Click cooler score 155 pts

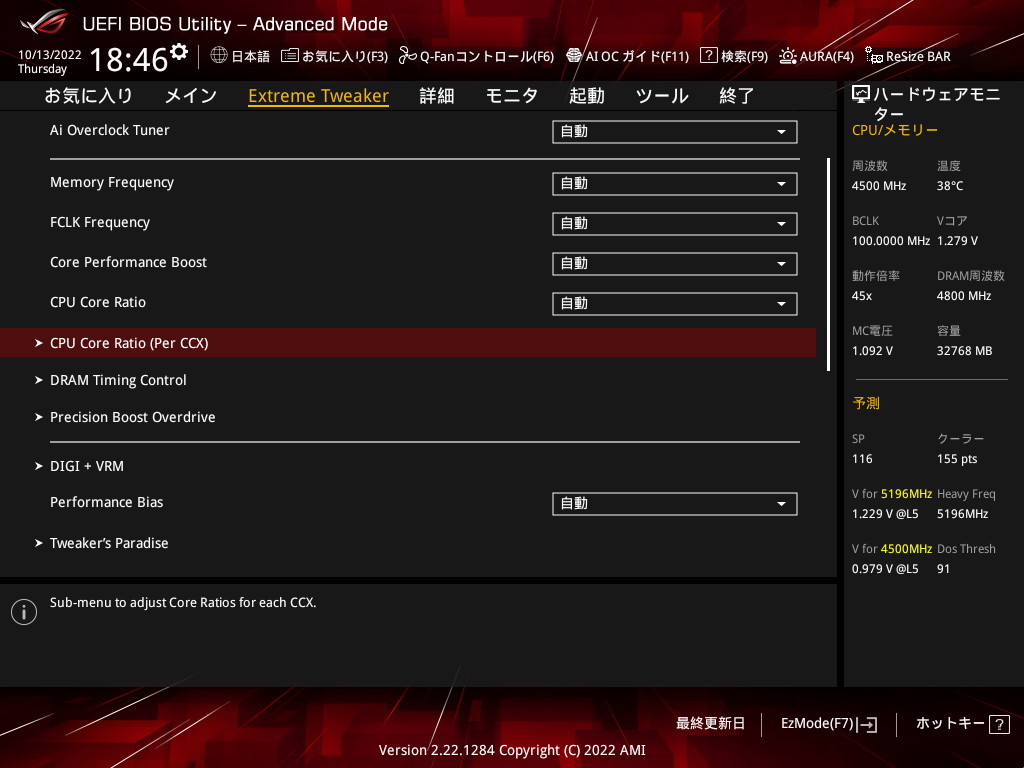(x=957, y=459)
